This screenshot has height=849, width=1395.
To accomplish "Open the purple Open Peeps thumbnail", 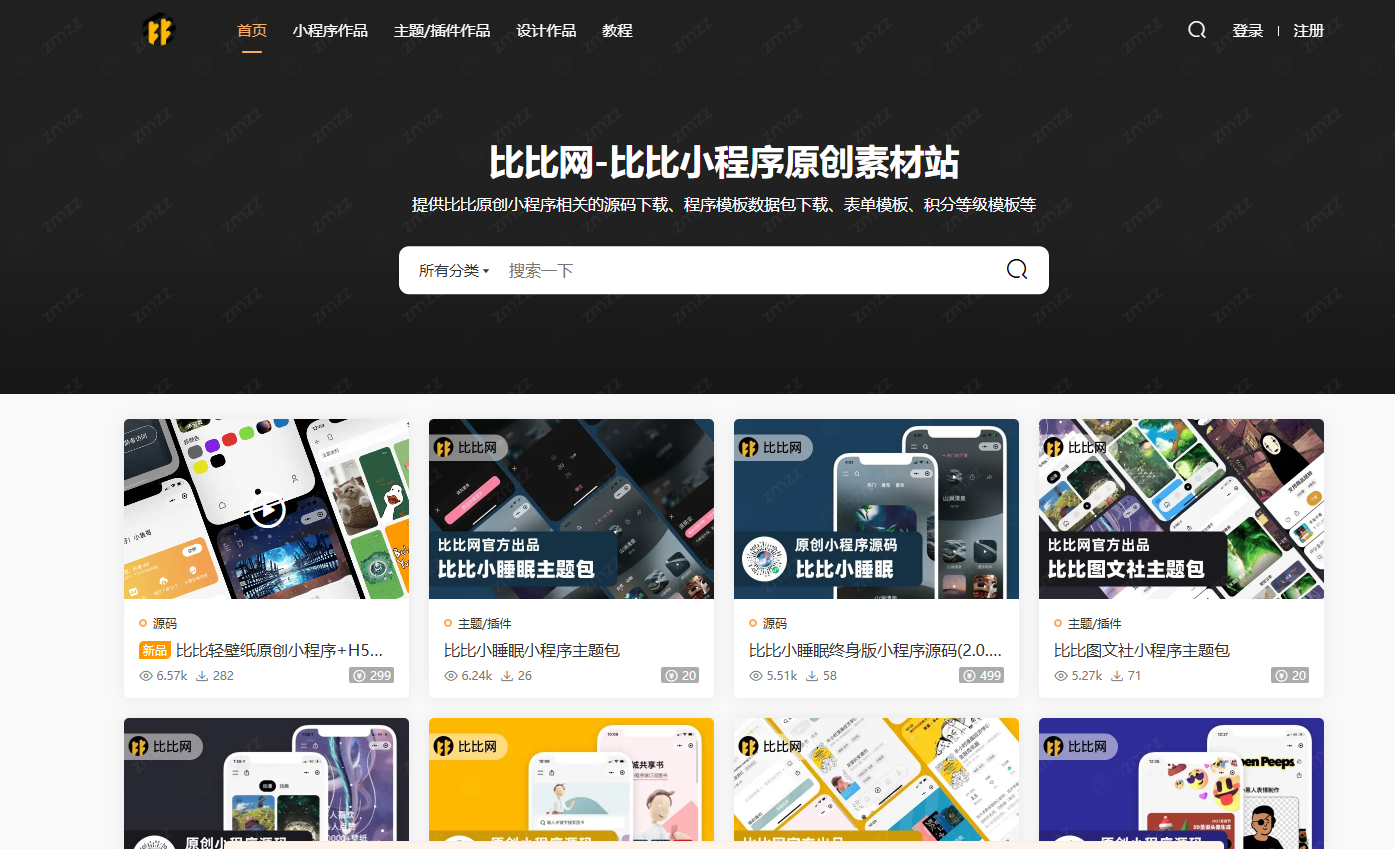I will (x=1181, y=783).
